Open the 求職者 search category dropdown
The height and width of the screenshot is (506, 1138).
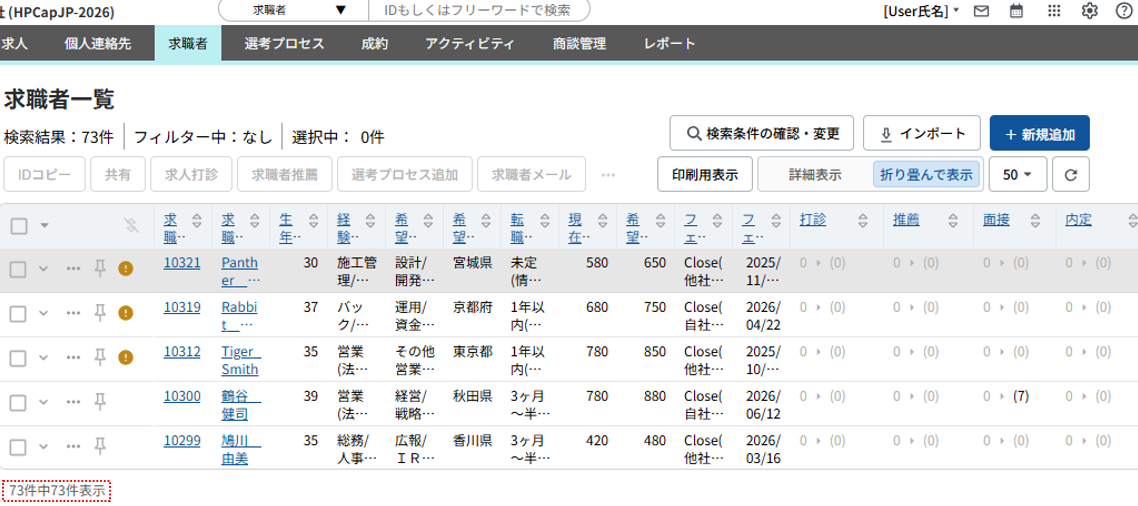pyautogui.click(x=283, y=11)
